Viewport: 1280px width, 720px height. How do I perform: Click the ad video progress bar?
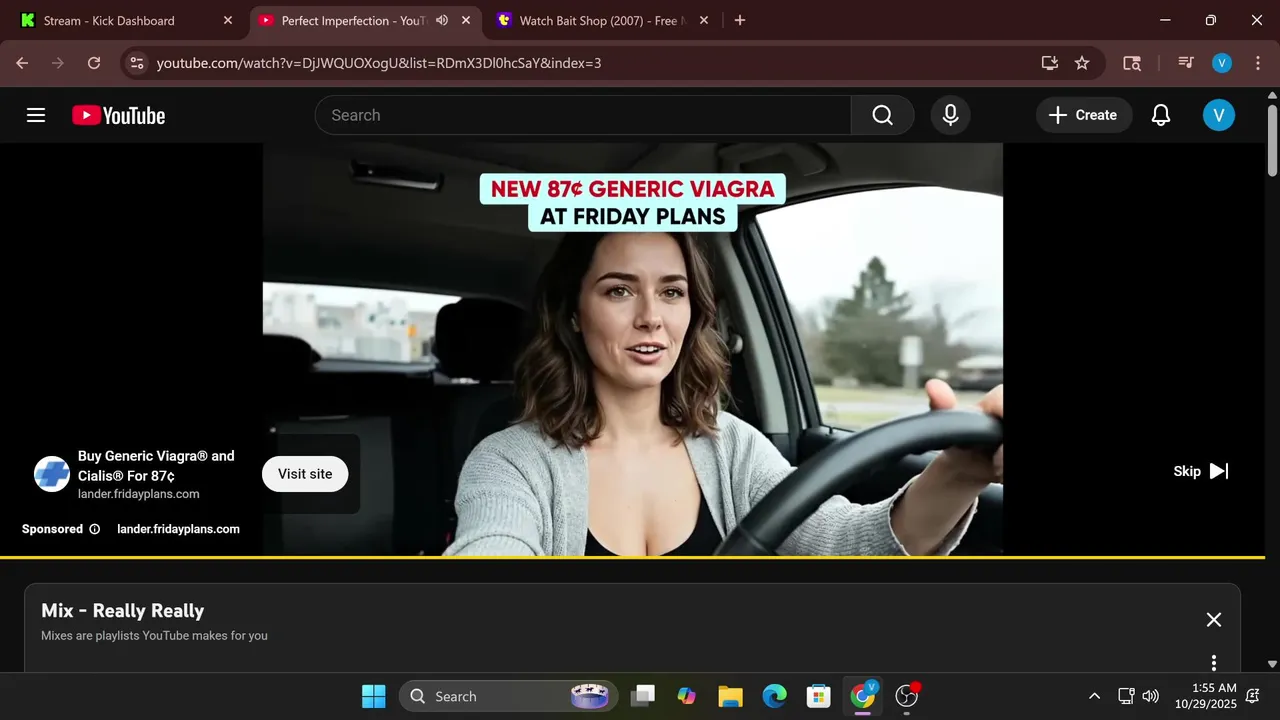point(632,556)
